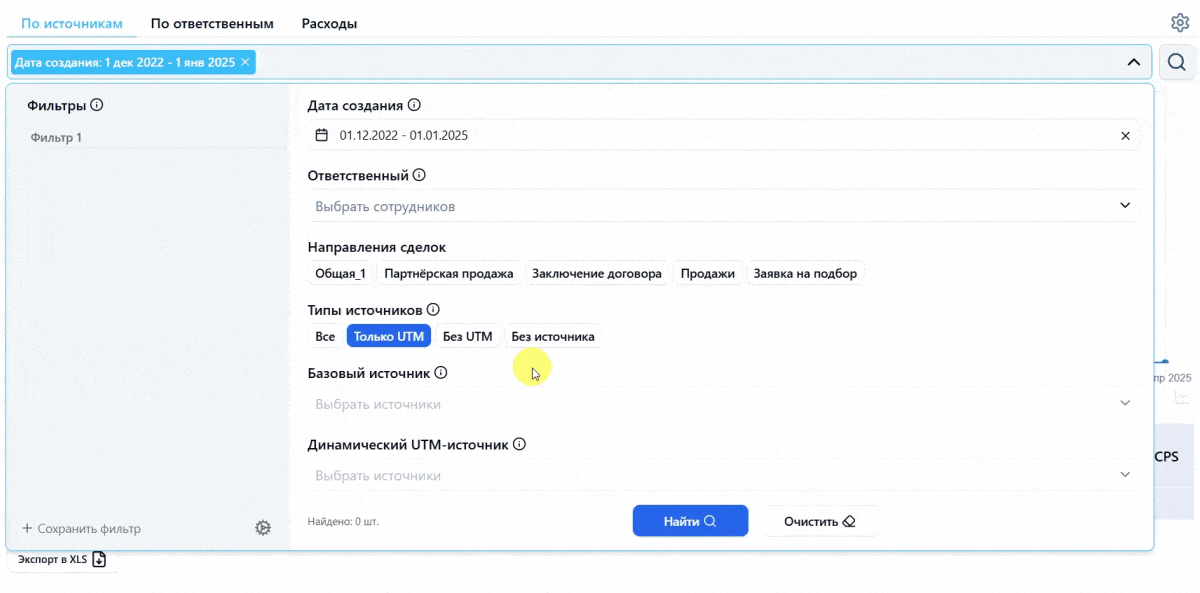Screen dimensions: 1200x593
Task: Open the Базовый источник dropdown
Action: [x=723, y=404]
